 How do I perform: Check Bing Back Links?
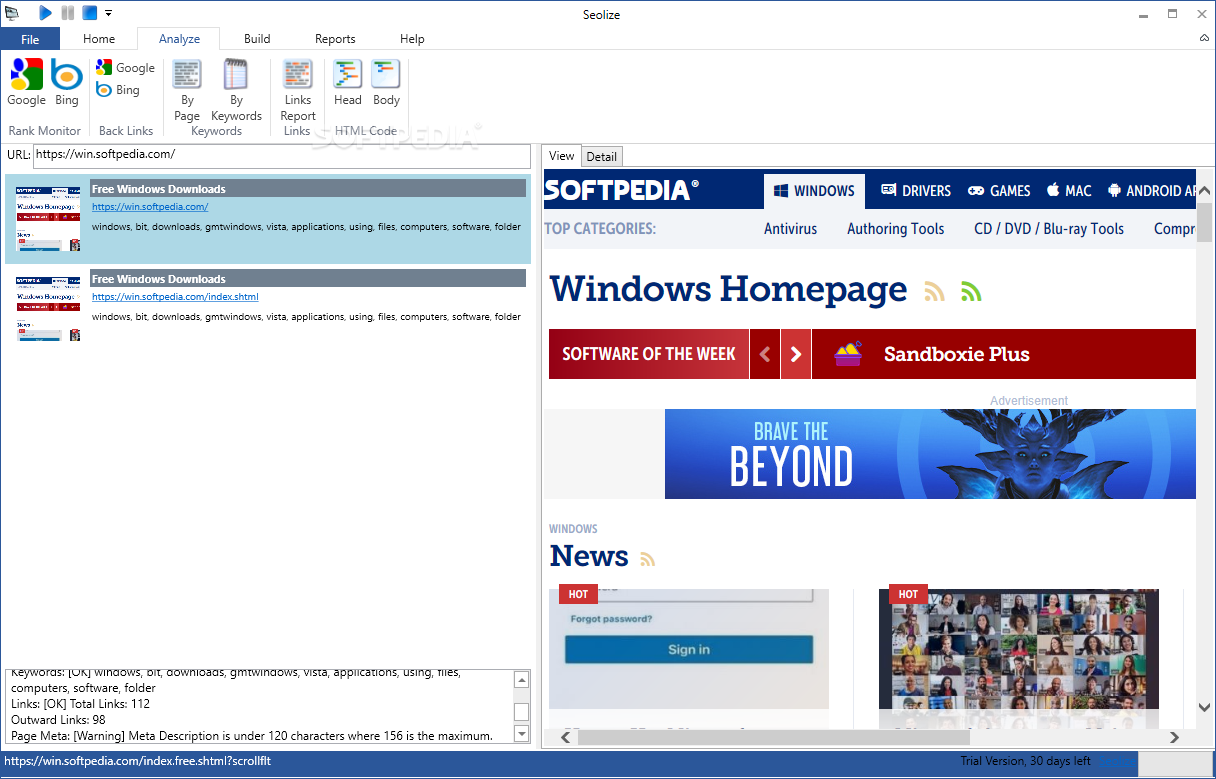(118, 90)
